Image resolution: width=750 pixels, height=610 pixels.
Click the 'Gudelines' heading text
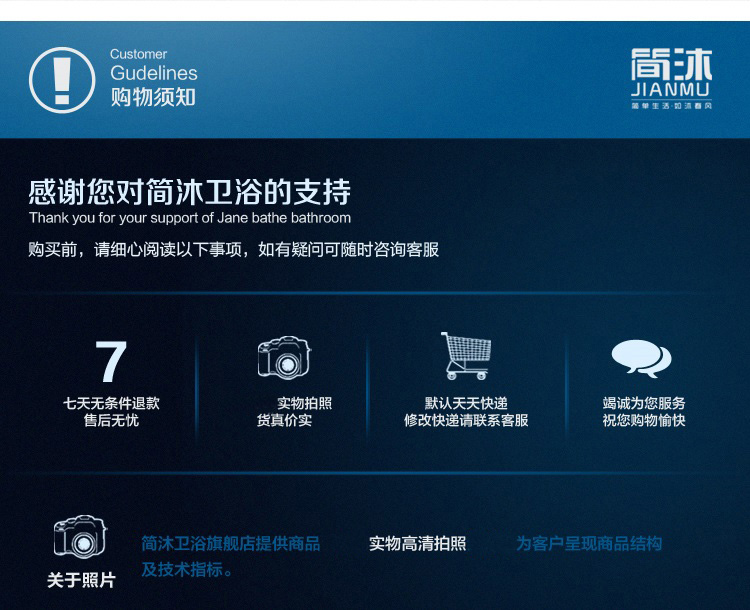pos(154,73)
